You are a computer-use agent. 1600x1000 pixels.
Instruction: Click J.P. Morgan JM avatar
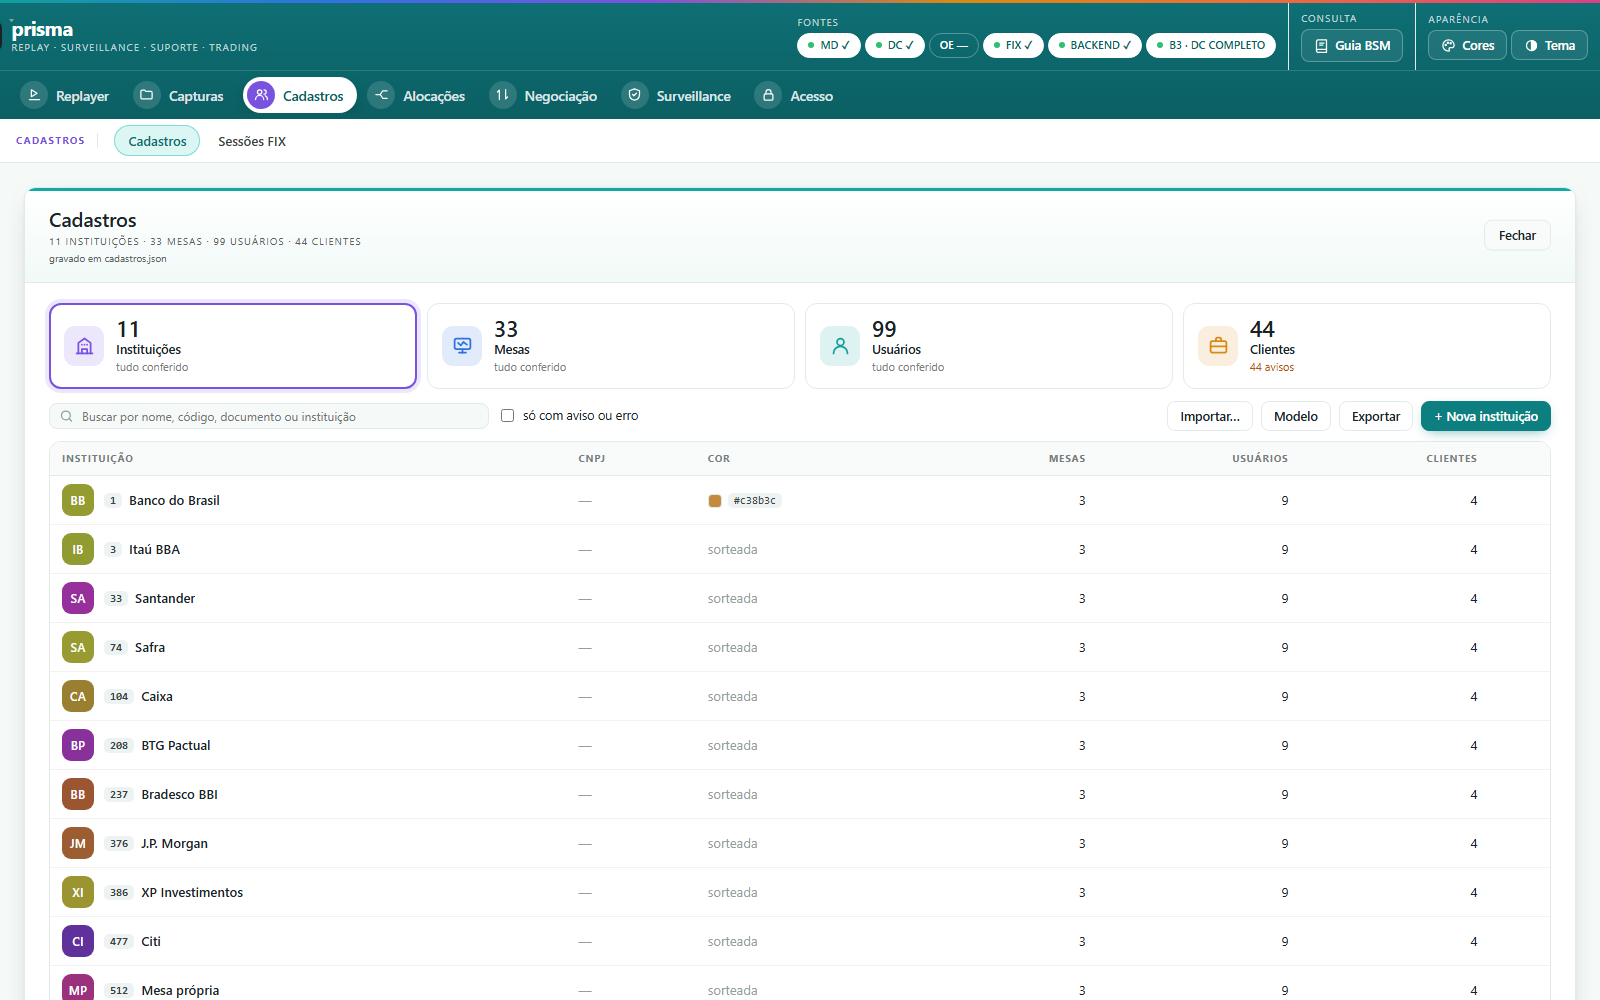(78, 843)
